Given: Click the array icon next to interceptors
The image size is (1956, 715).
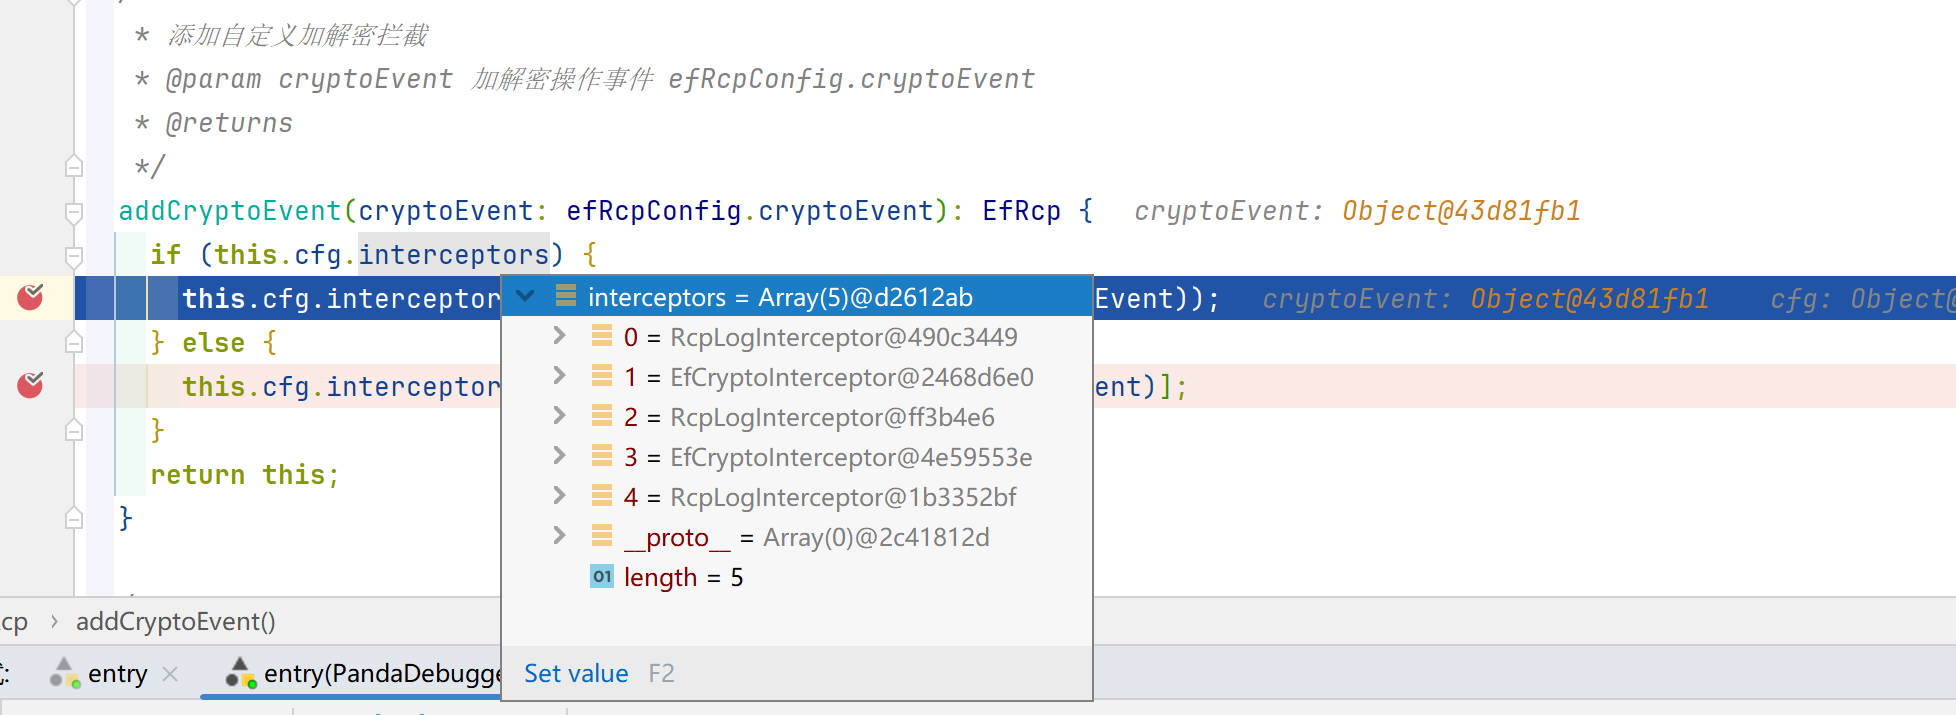Looking at the screenshot, I should pos(566,296).
